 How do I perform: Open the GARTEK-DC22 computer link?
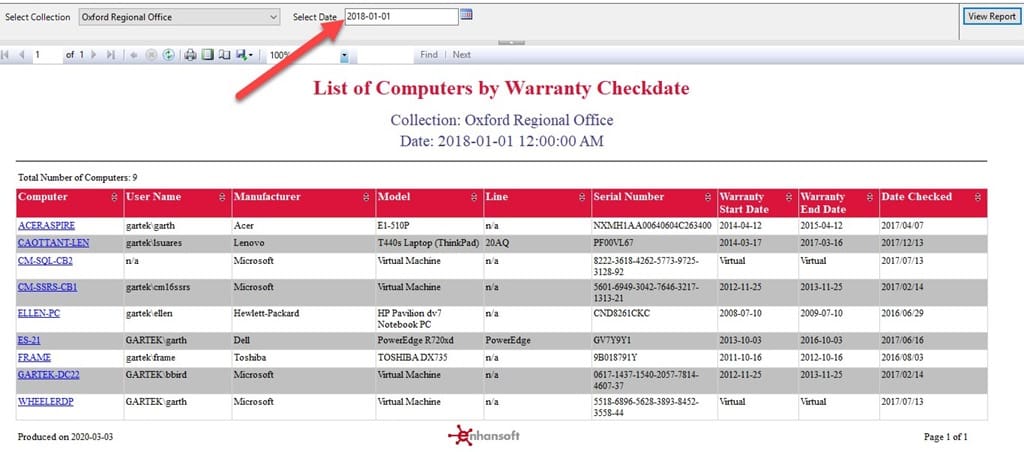pyautogui.click(x=48, y=375)
